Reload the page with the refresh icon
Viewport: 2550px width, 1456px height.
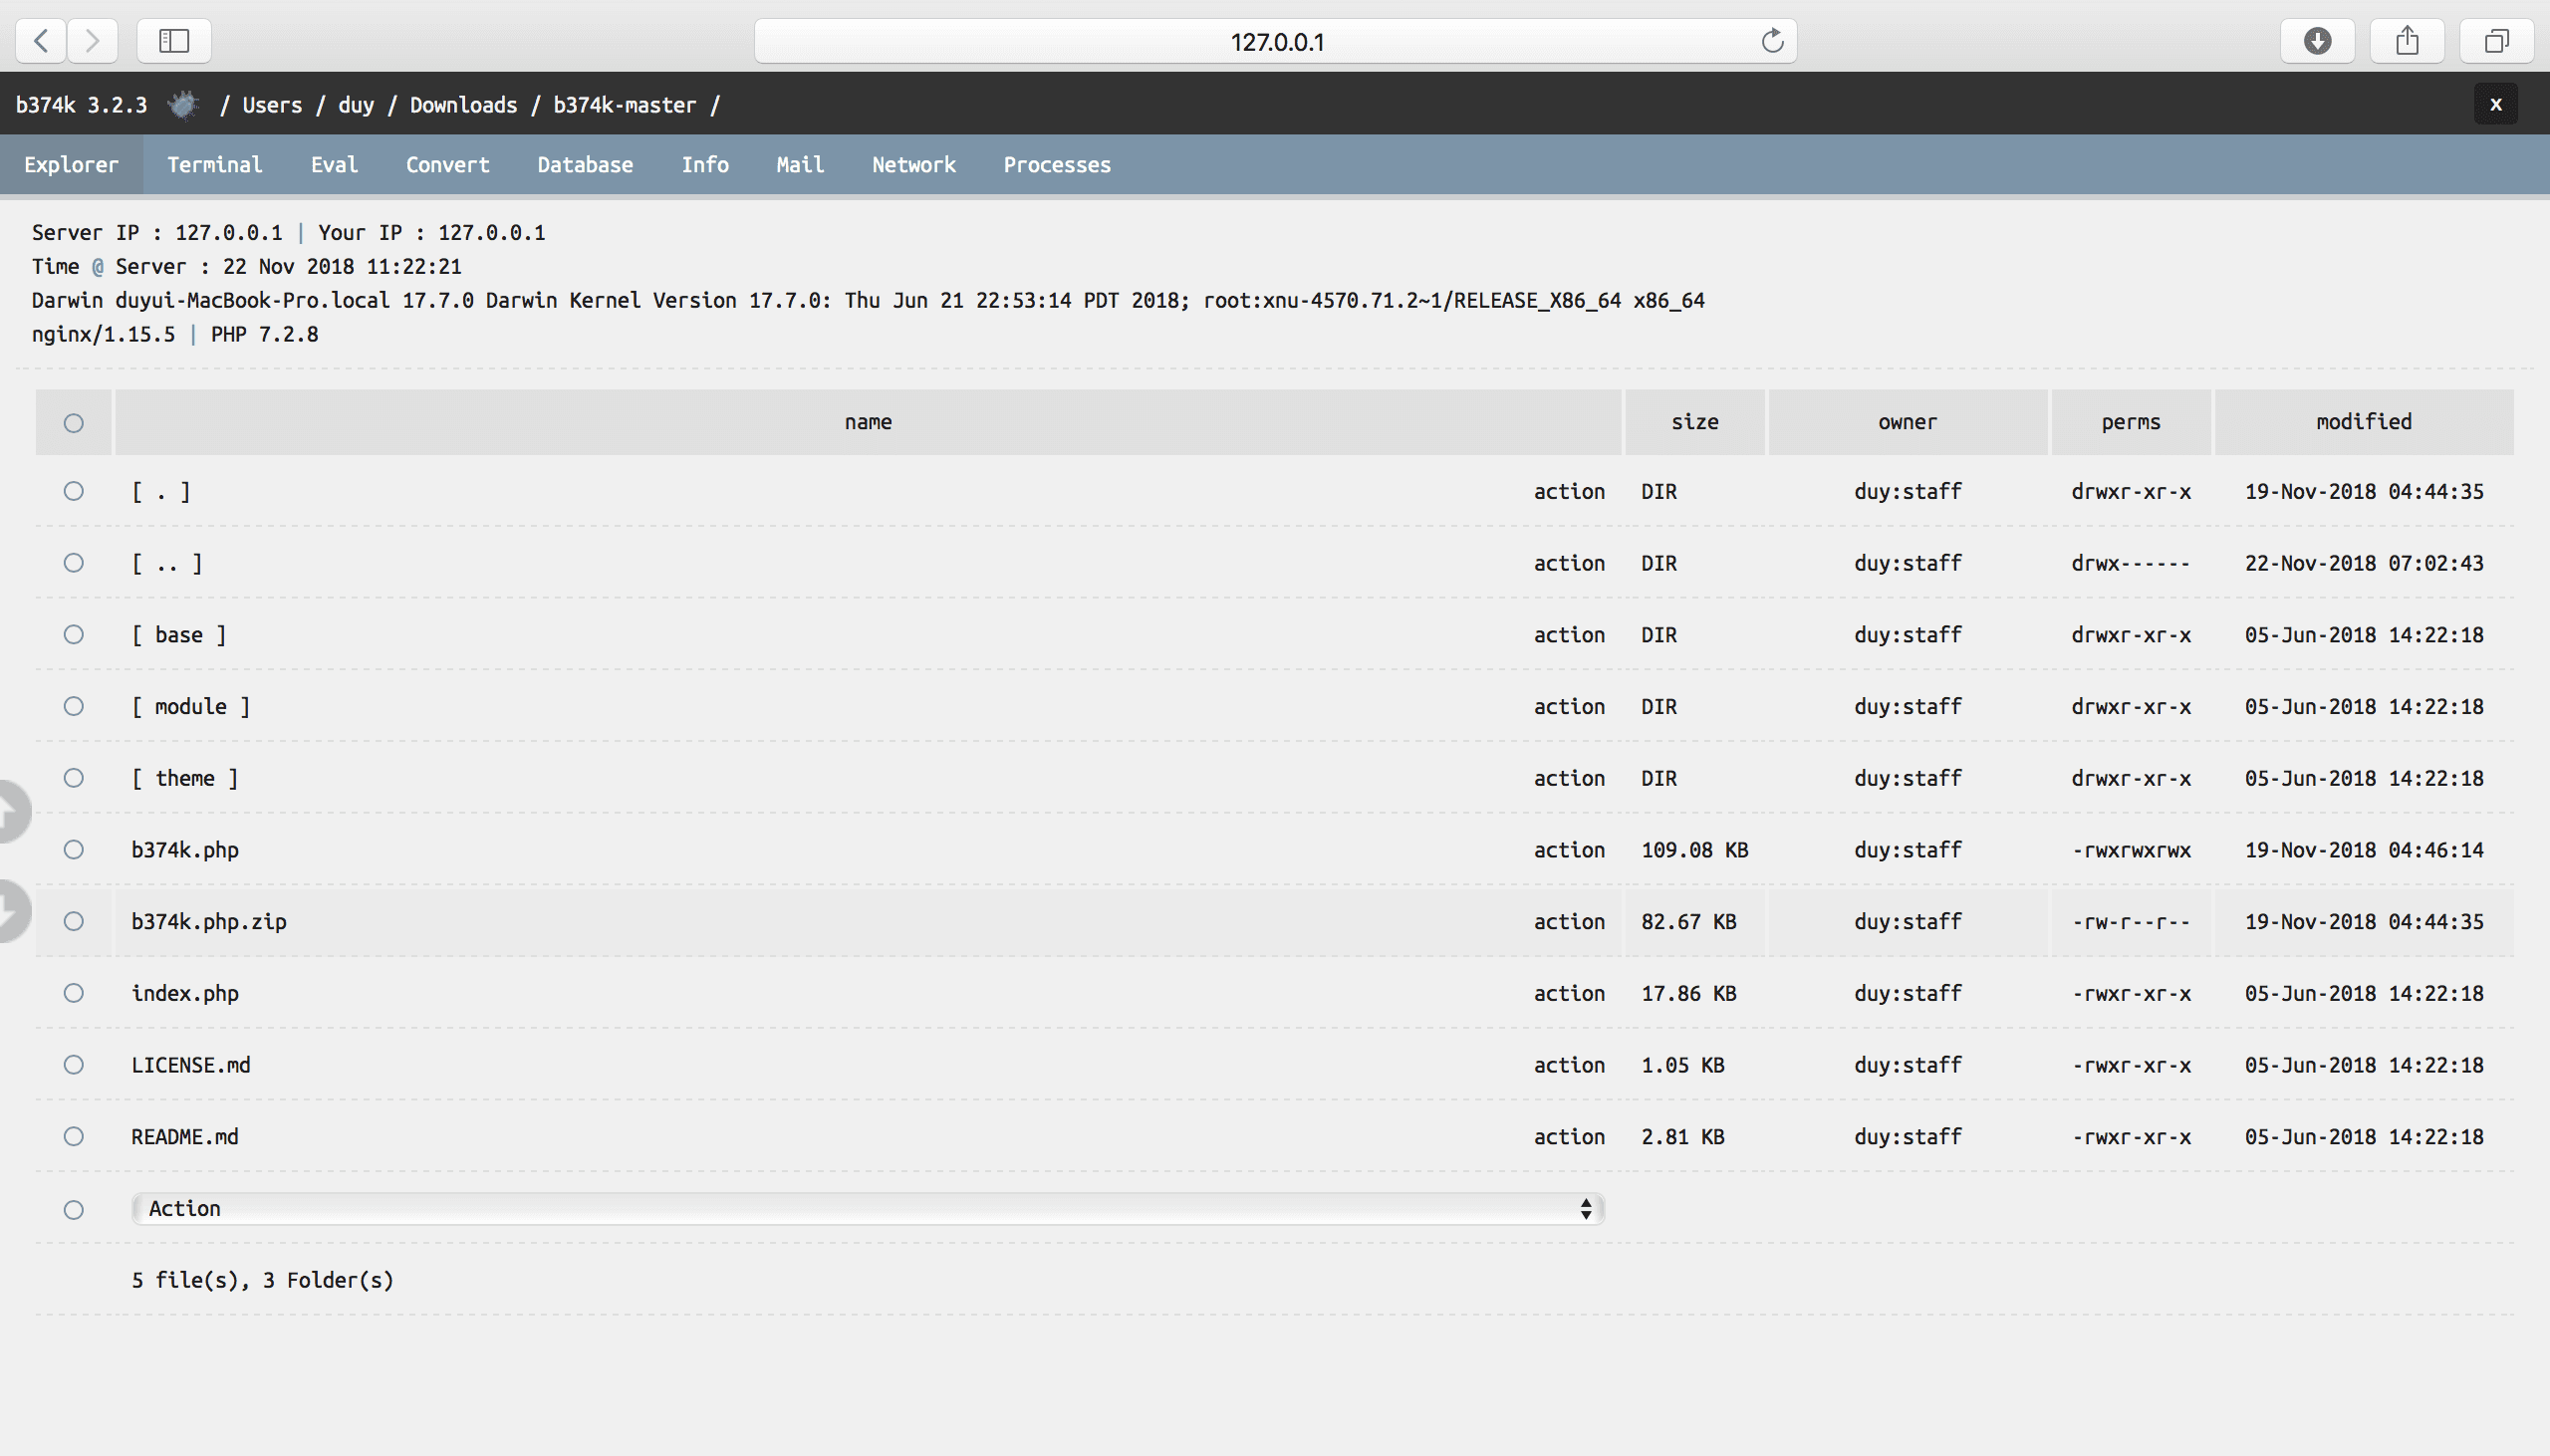tap(1772, 41)
